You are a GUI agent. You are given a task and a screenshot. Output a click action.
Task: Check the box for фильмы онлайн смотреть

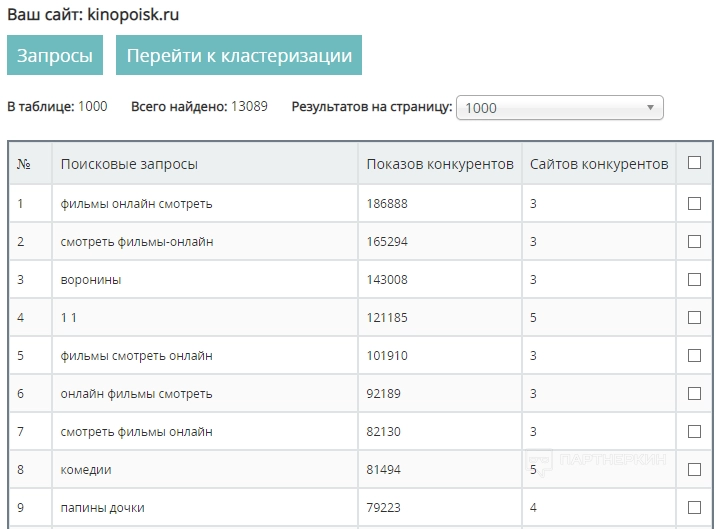pos(694,204)
